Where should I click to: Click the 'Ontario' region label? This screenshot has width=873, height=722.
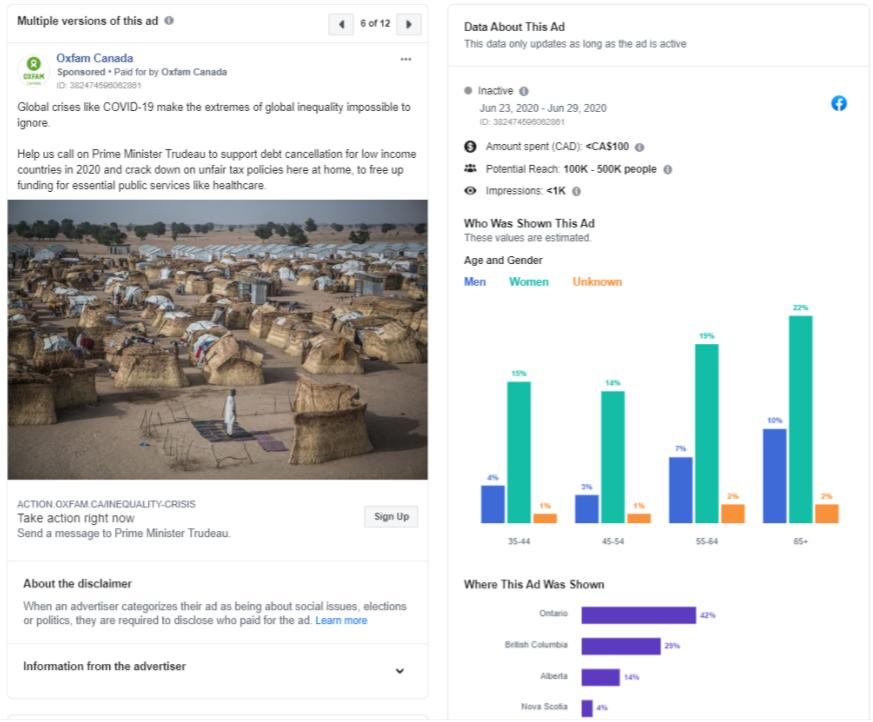[553, 613]
